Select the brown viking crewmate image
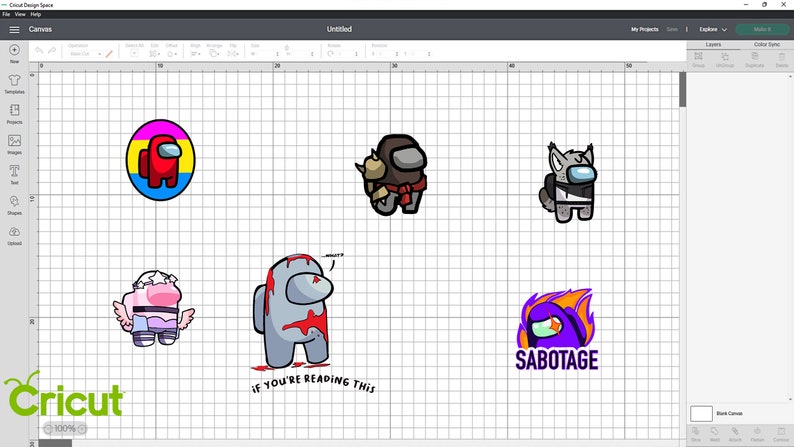The image size is (794, 447). (x=392, y=175)
